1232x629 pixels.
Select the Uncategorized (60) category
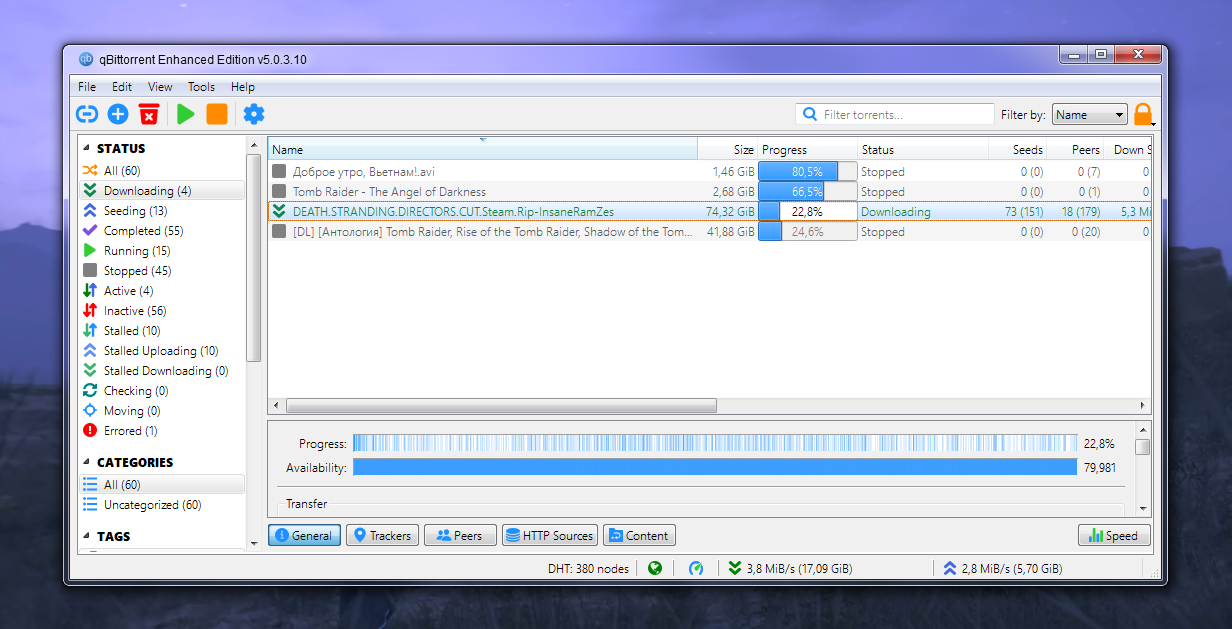(x=161, y=505)
